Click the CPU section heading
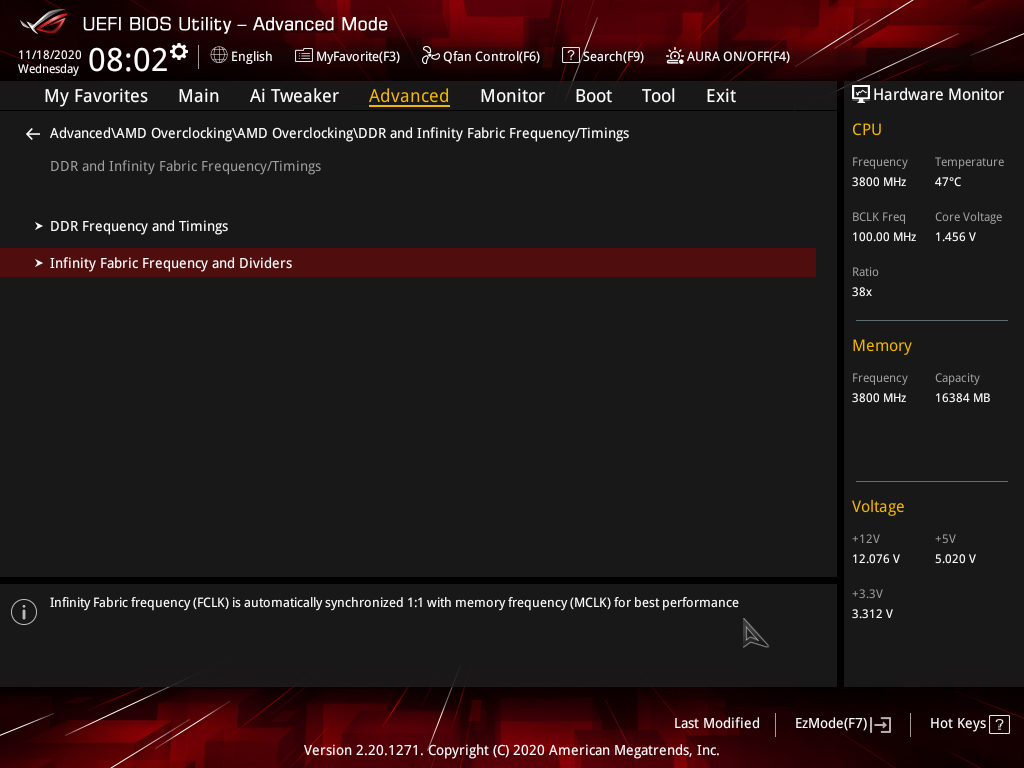The image size is (1024, 768). pyautogui.click(x=867, y=130)
